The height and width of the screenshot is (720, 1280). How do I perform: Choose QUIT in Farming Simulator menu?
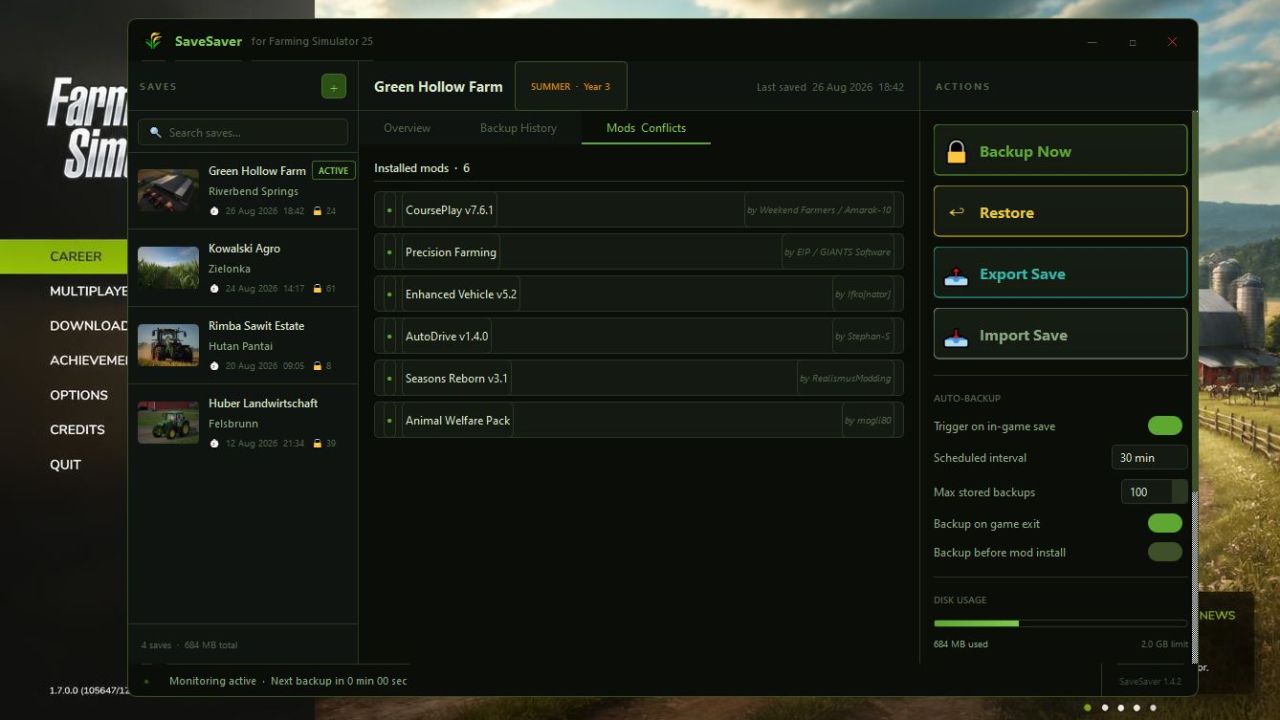65,464
